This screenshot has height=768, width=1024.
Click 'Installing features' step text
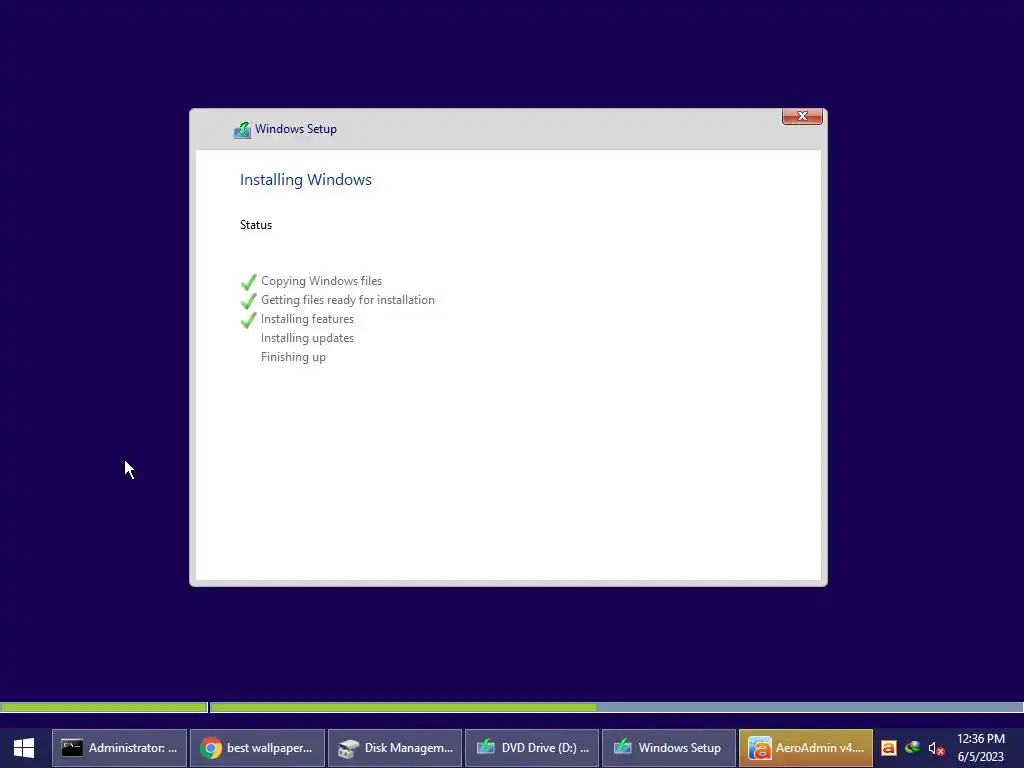pos(308,319)
